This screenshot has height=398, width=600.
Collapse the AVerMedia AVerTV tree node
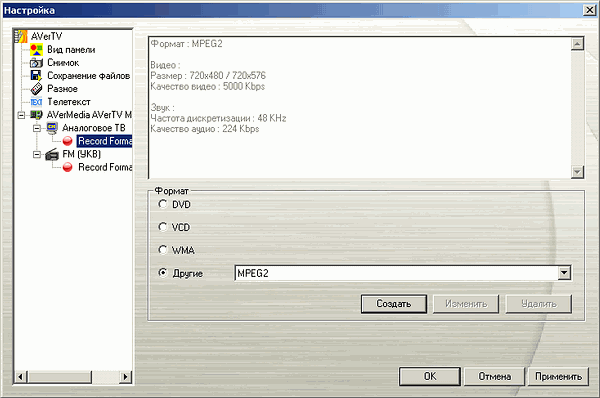click(x=21, y=115)
